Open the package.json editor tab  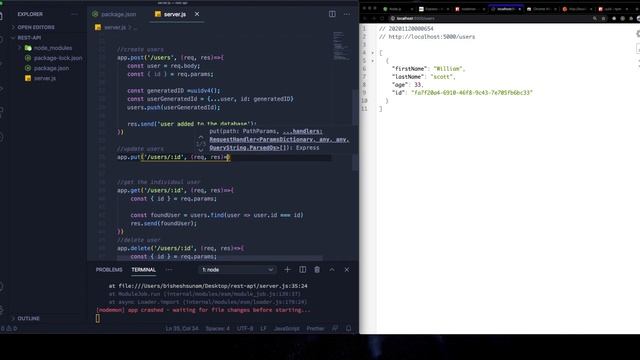point(115,14)
